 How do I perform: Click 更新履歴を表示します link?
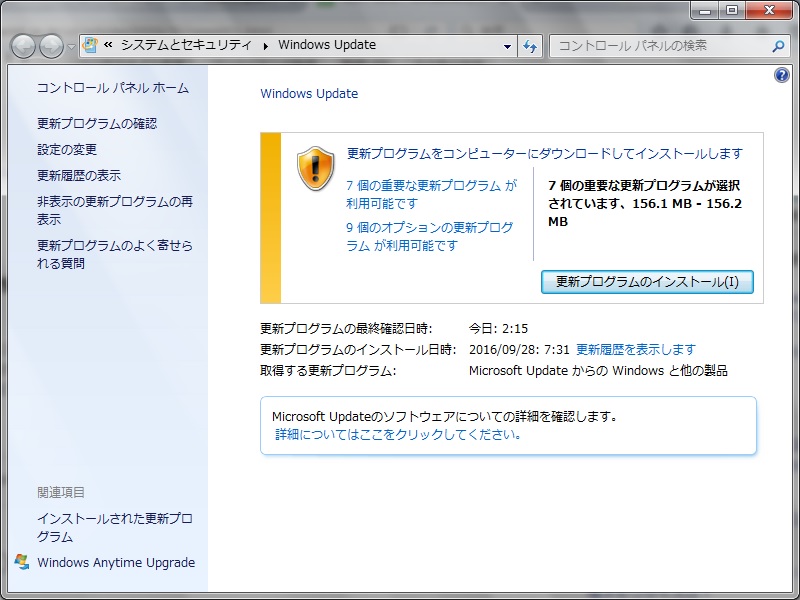[x=636, y=349]
